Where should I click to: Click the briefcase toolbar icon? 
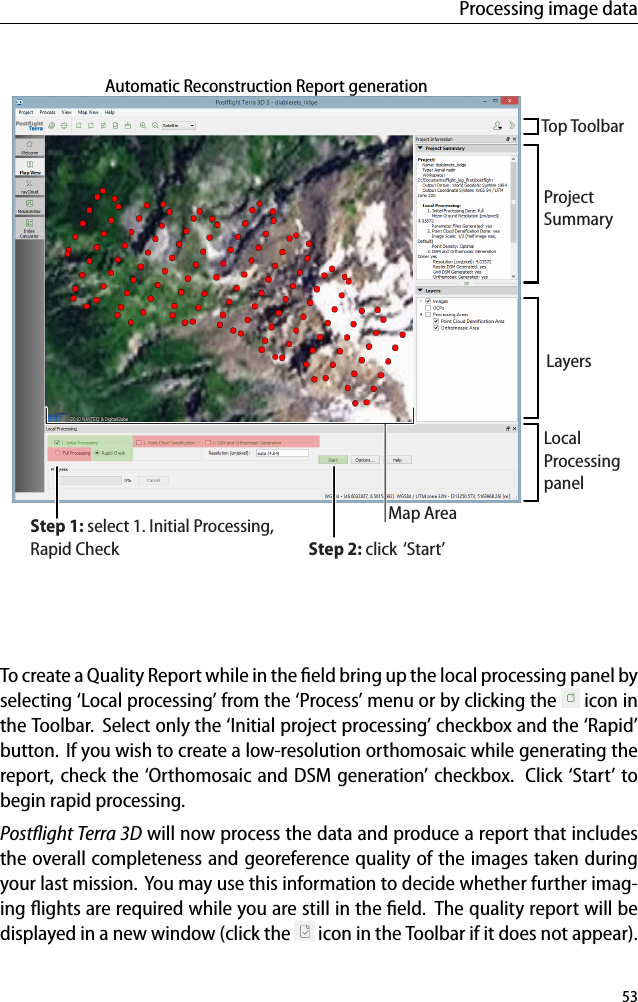click(127, 126)
